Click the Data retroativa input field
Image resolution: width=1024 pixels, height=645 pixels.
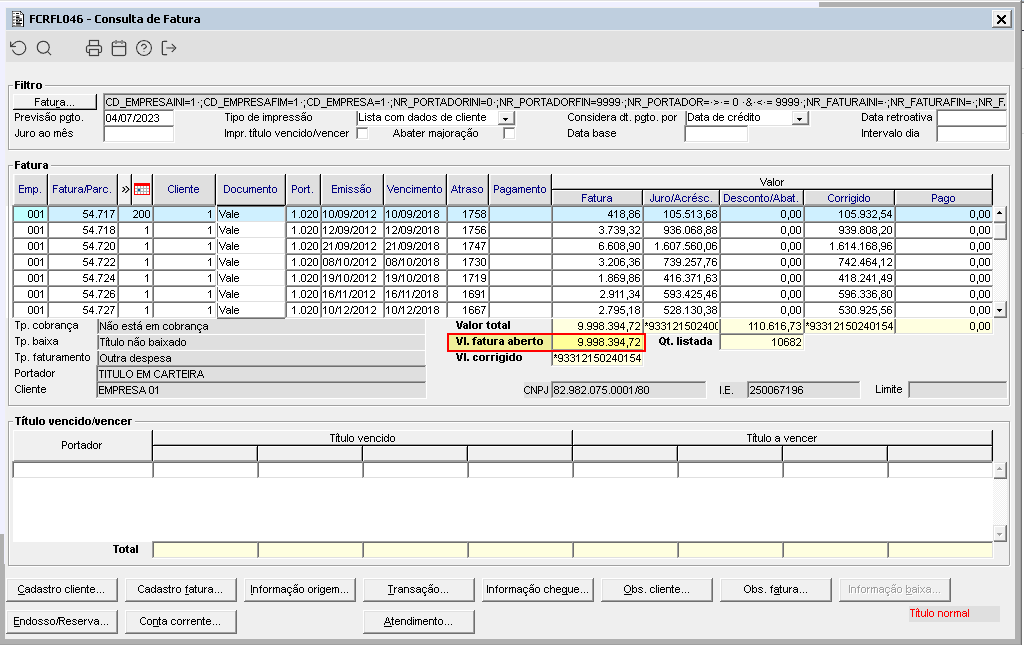[972, 118]
